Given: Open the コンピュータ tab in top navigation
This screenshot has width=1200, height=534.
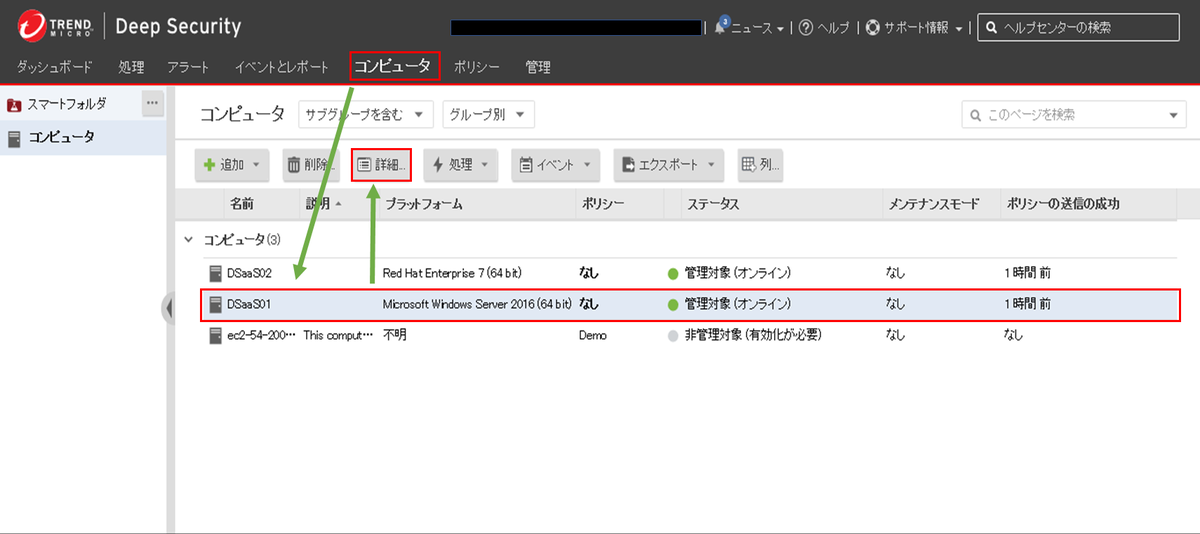Looking at the screenshot, I should click(395, 67).
